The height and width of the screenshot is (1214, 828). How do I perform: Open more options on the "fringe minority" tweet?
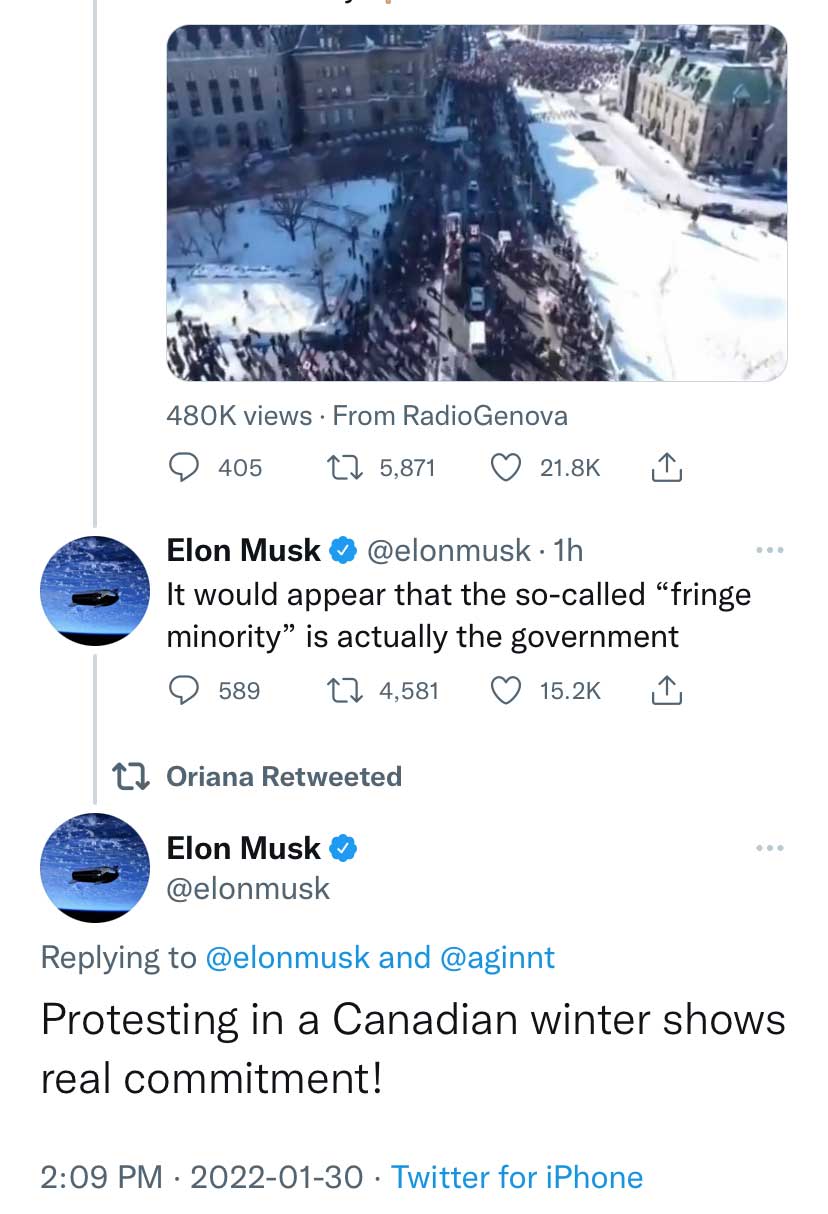tap(770, 550)
